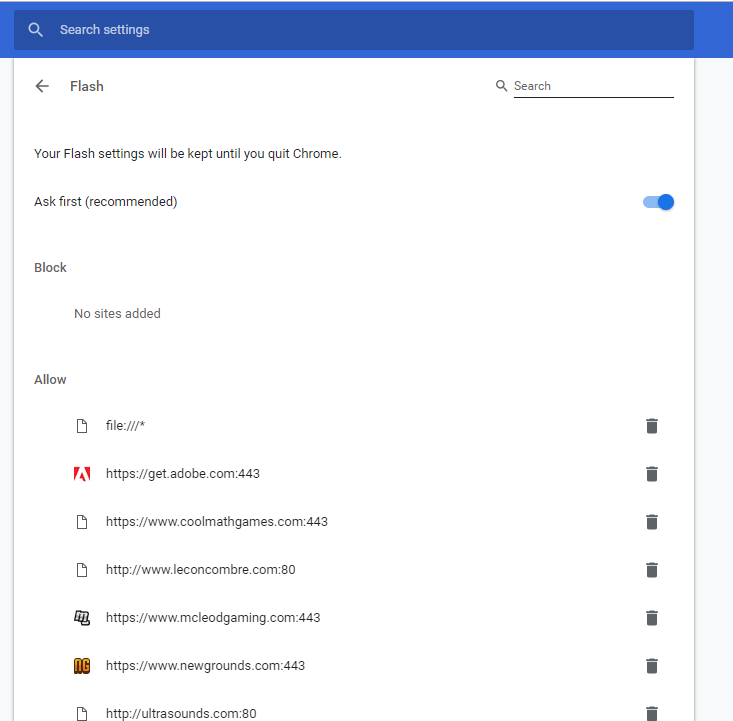Focus the Search settings field
Screen dimensions: 733x721
pyautogui.click(x=354, y=30)
